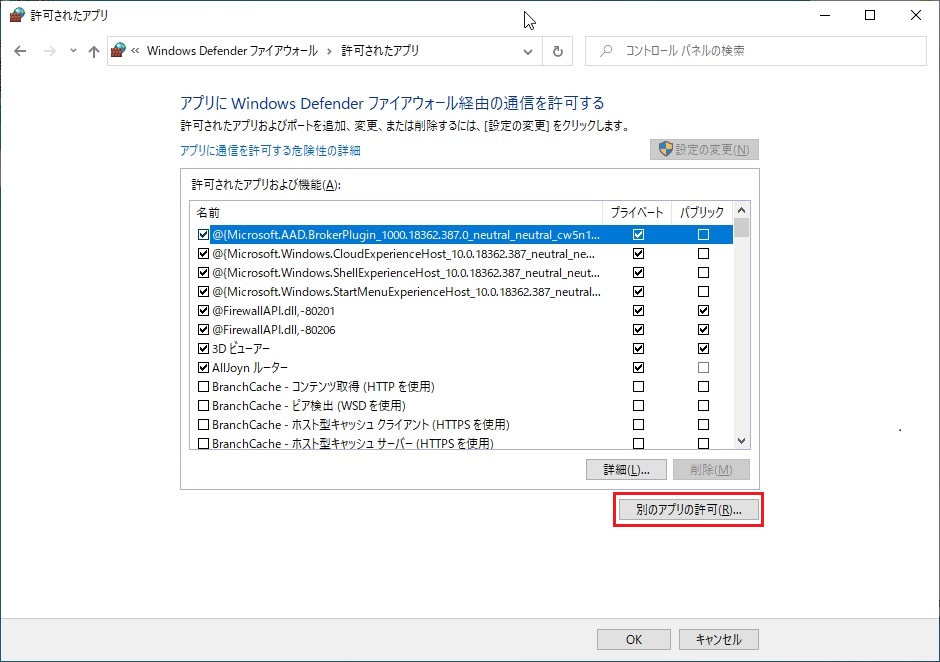The height and width of the screenshot is (662, 940).
Task: Check Private for BranchCache コンテンツ取得
Action: tap(638, 387)
